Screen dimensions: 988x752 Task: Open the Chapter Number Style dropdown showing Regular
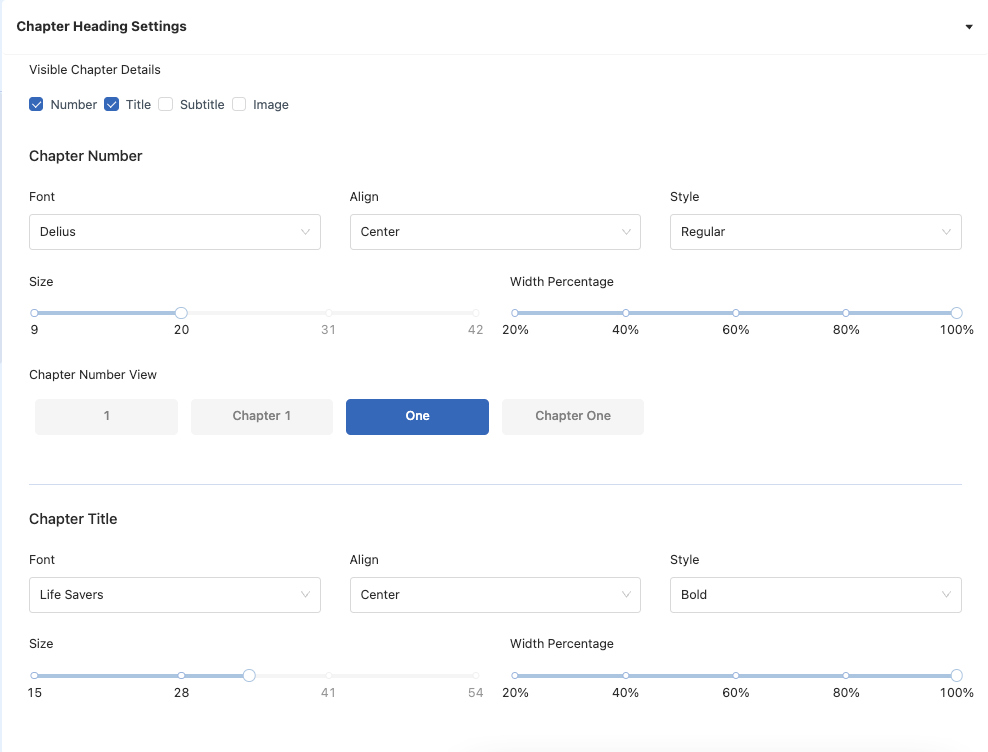(x=815, y=231)
